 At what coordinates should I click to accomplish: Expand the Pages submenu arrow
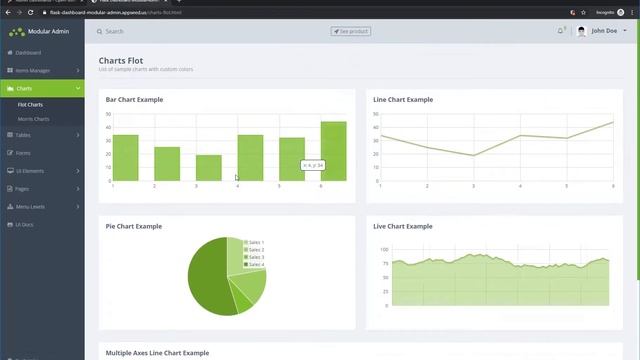click(78, 189)
